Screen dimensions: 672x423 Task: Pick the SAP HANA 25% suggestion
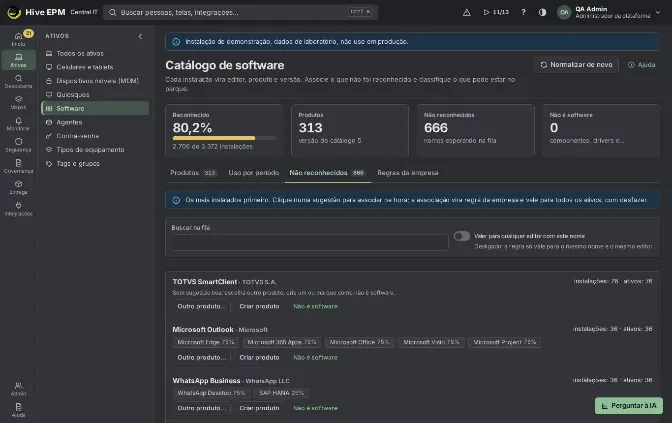coord(282,393)
